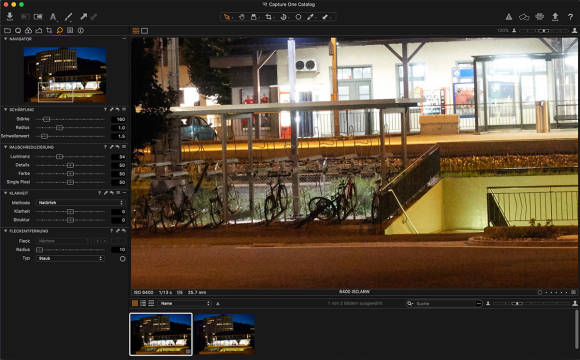Open the help question mark icon
The image size is (580, 360).
click(570, 17)
